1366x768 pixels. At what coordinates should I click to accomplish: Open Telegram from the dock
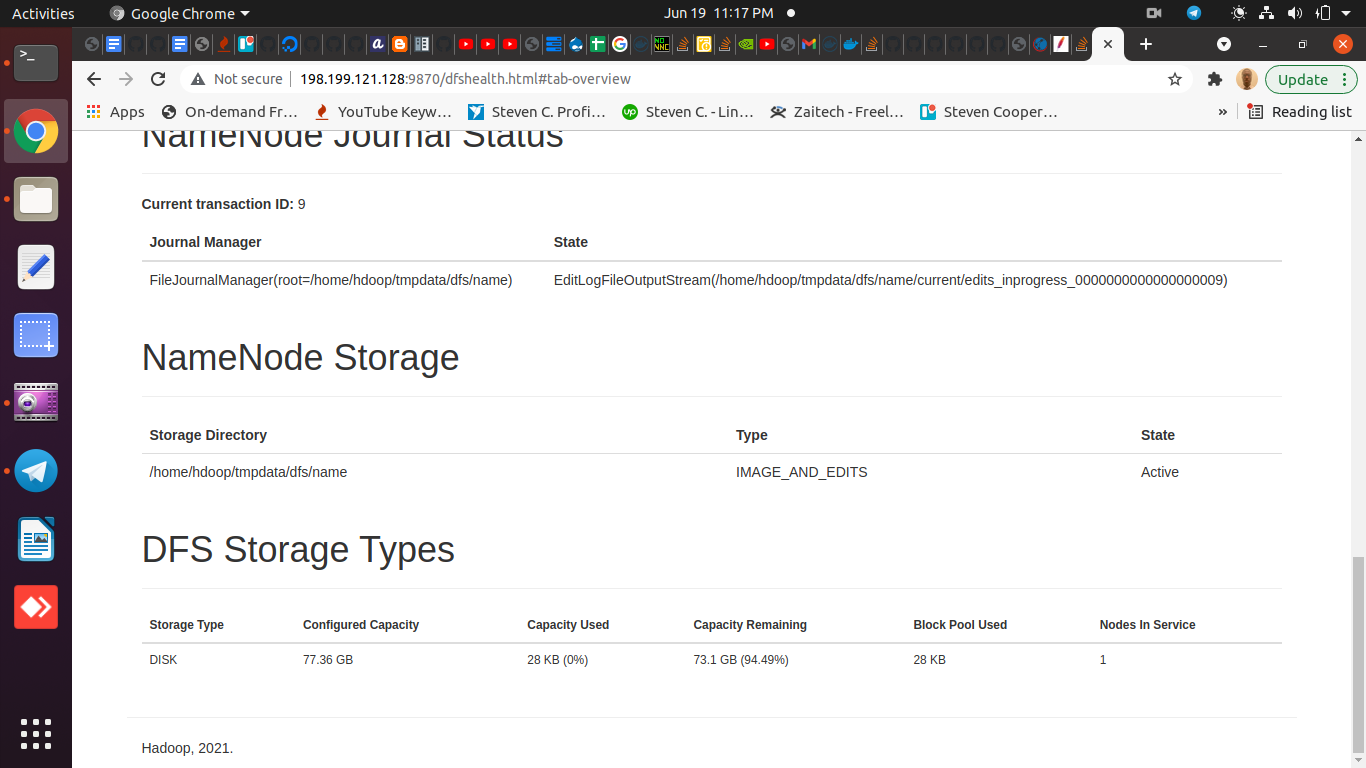(x=36, y=471)
